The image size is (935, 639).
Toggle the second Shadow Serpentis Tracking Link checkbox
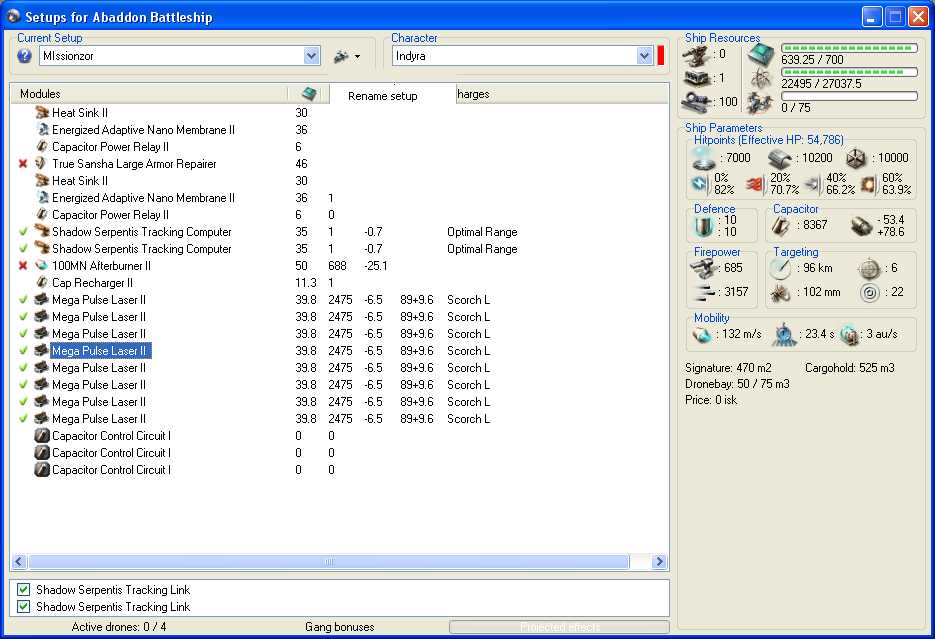pos(24,607)
